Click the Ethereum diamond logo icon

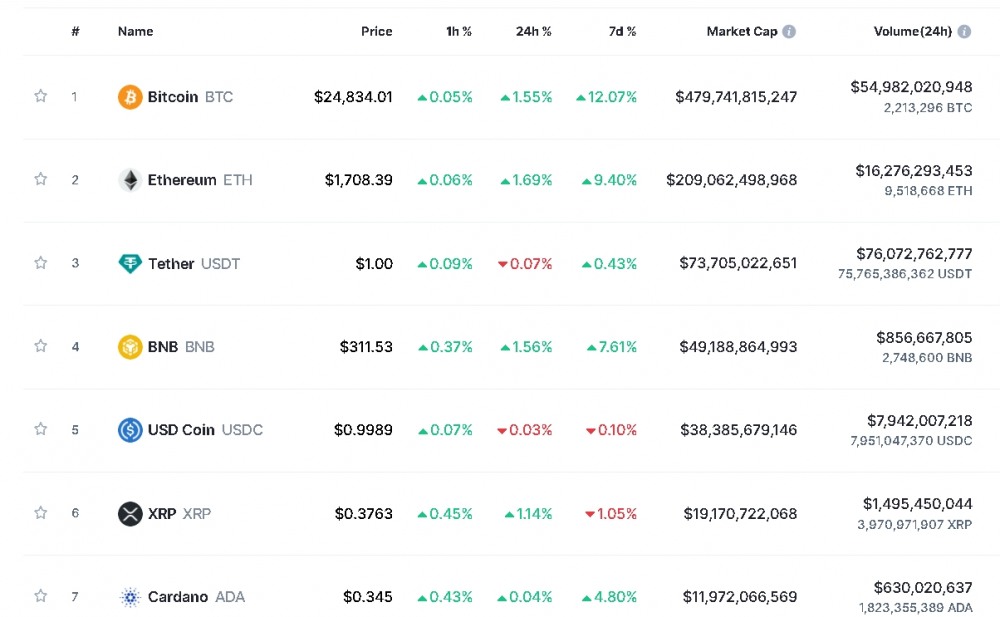130,180
